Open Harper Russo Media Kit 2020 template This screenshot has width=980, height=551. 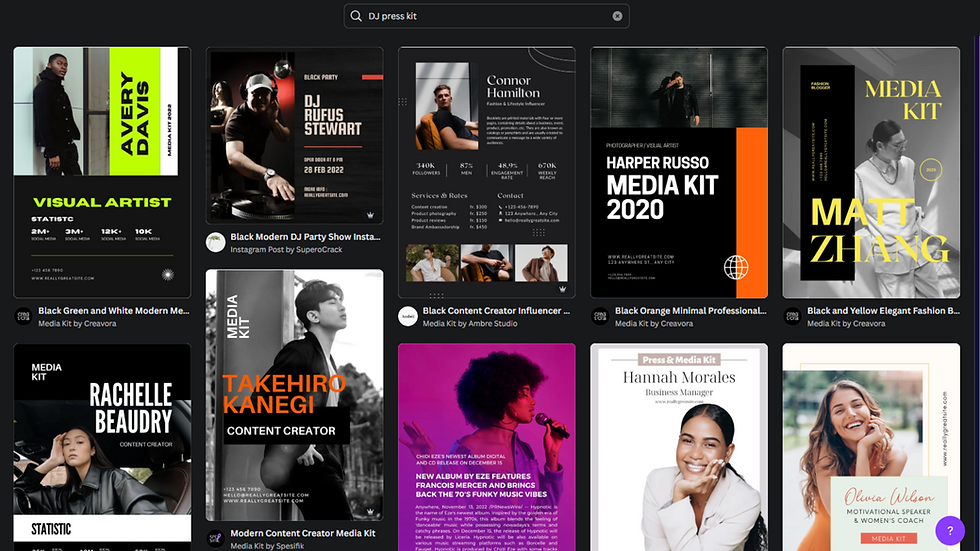[679, 172]
